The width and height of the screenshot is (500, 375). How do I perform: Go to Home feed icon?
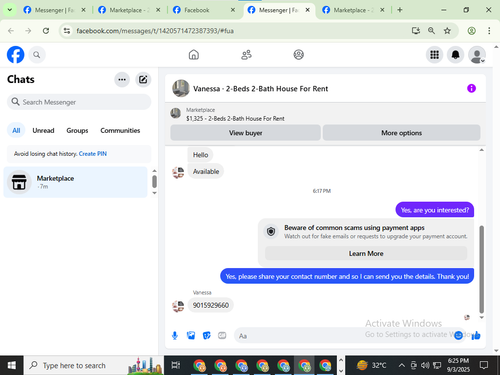[194, 55]
